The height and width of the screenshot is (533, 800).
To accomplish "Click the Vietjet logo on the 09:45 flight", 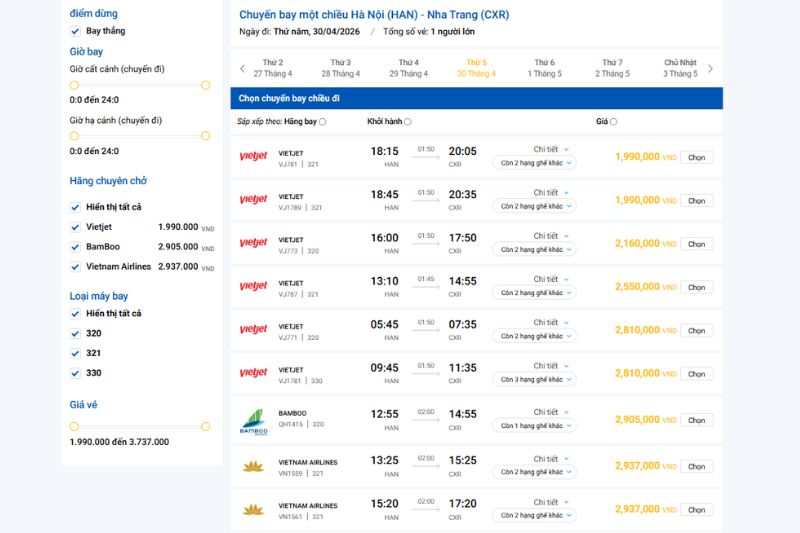I will 254,373.
